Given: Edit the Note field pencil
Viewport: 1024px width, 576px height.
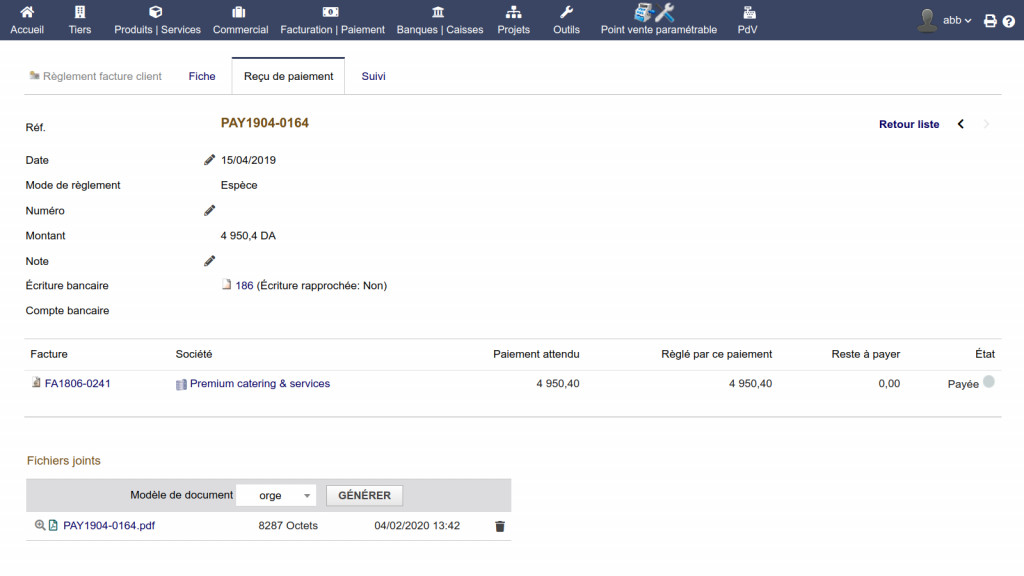Looking at the screenshot, I should pos(209,261).
